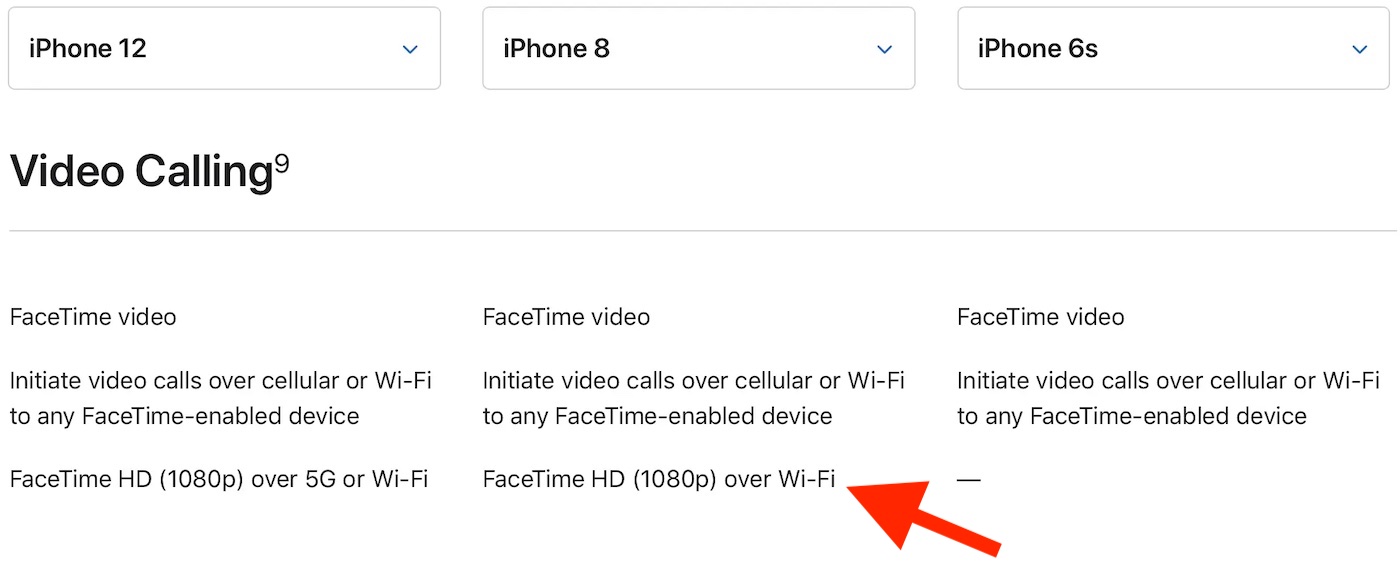Screen dimensions: 1400x577
Task: Click the "iPhone 8" text in the selector
Action: tap(556, 48)
